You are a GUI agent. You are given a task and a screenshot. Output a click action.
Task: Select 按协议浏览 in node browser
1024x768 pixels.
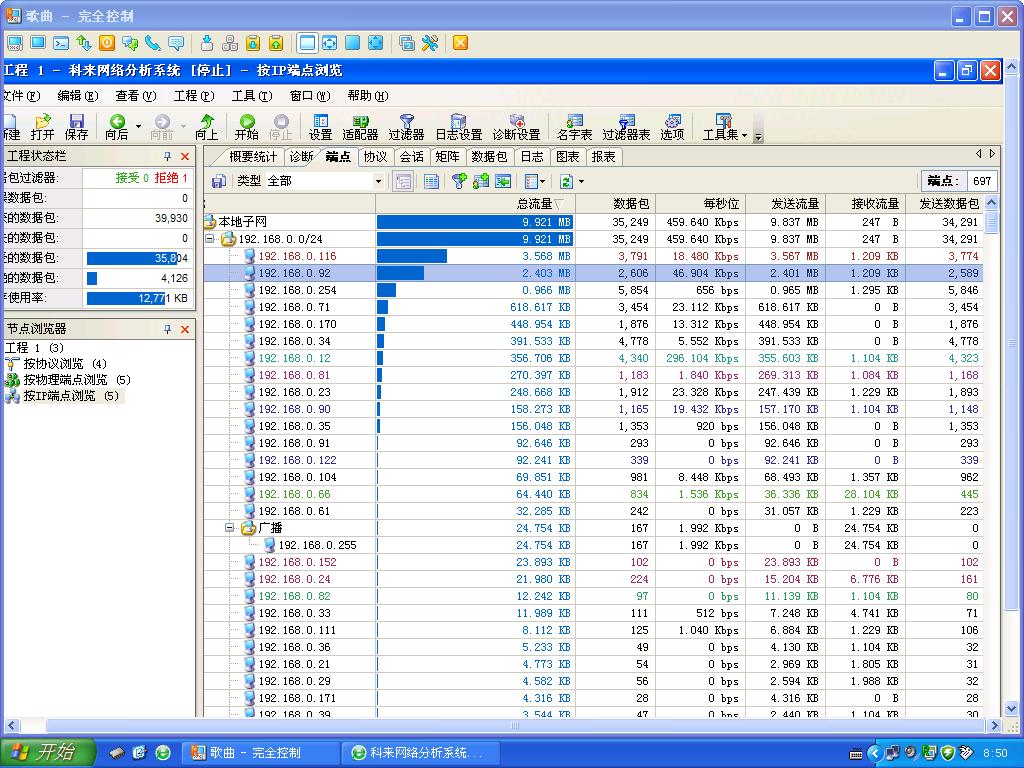click(x=53, y=364)
